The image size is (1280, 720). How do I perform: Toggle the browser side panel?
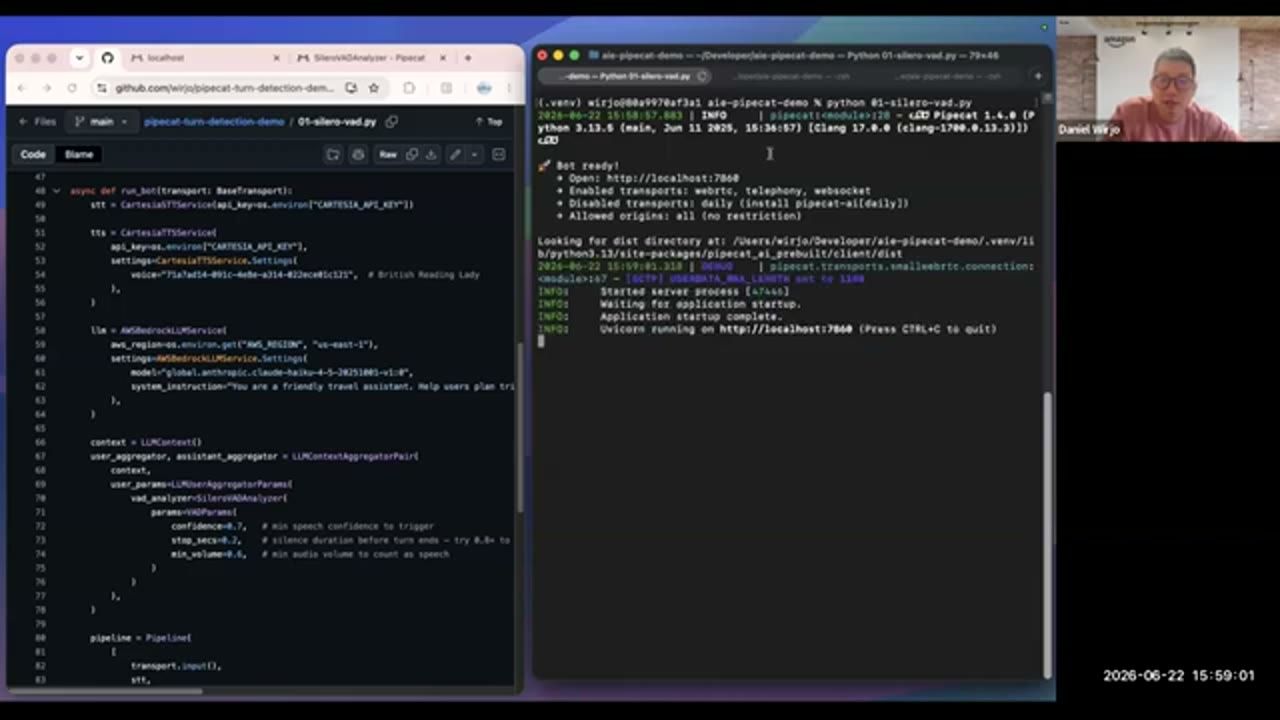[x=446, y=88]
